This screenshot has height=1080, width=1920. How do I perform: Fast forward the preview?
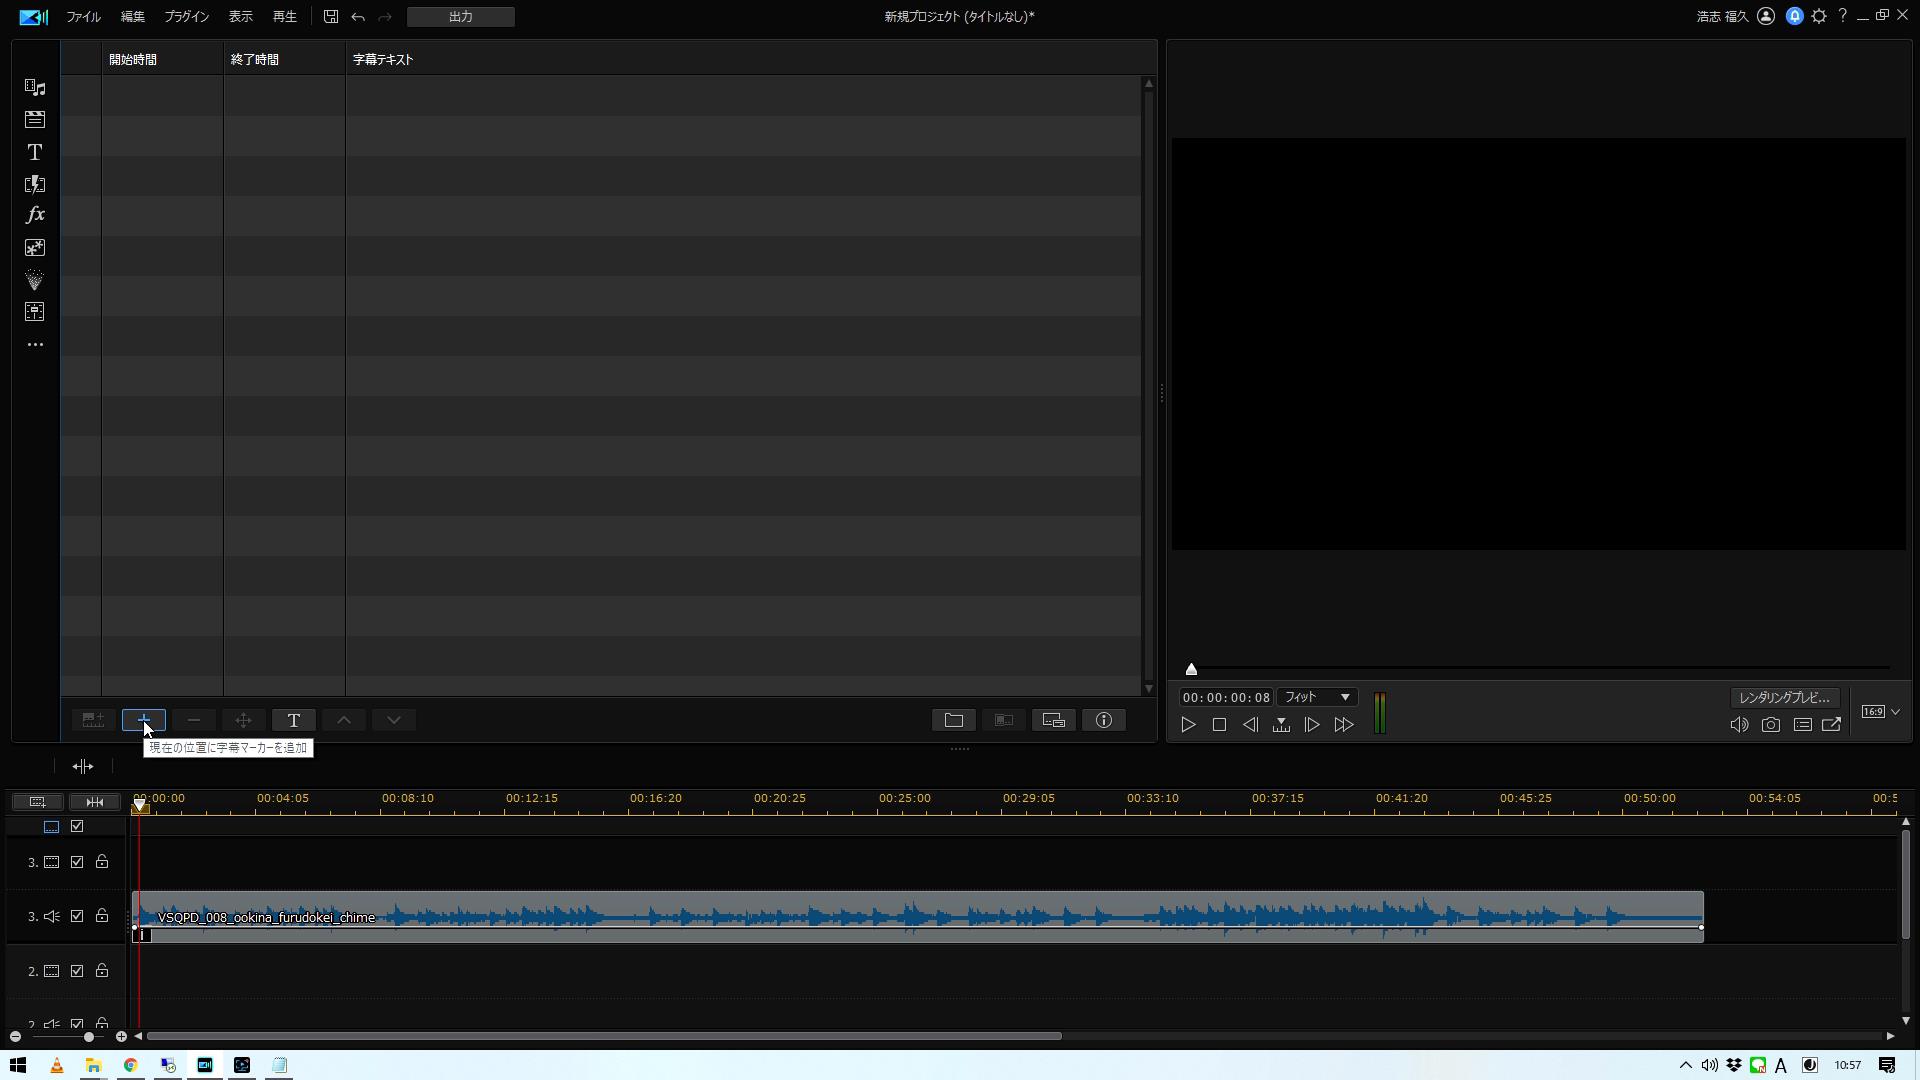click(1344, 725)
